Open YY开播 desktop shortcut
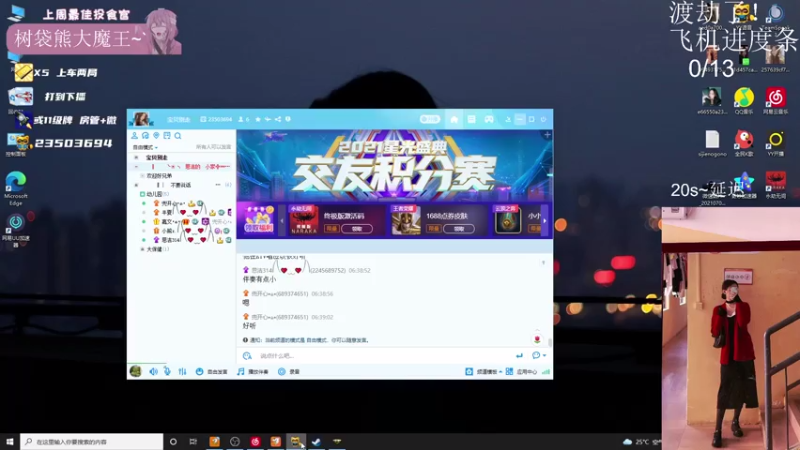The width and height of the screenshot is (800, 450). point(776,143)
